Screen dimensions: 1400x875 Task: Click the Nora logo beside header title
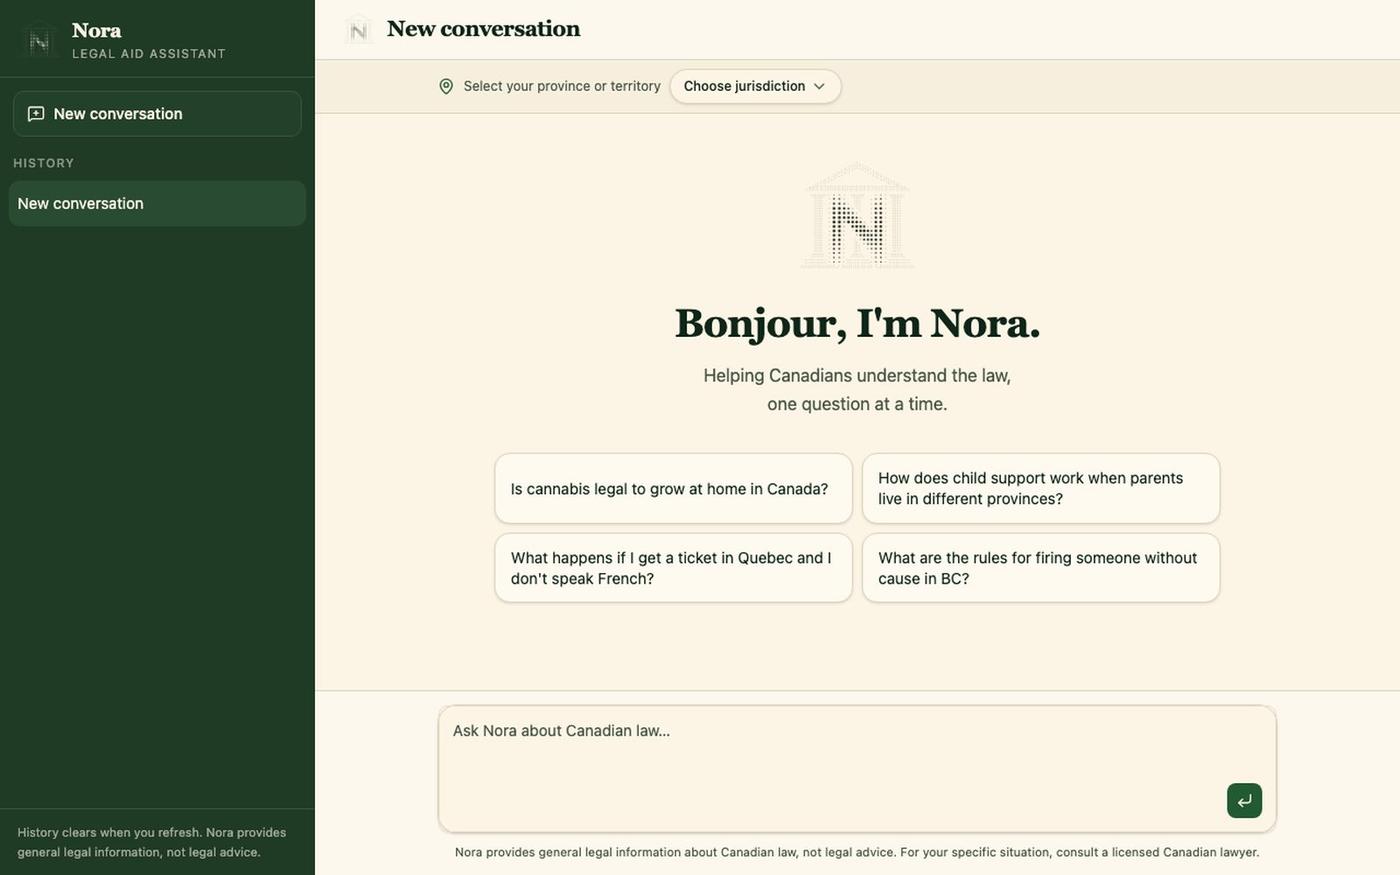358,30
